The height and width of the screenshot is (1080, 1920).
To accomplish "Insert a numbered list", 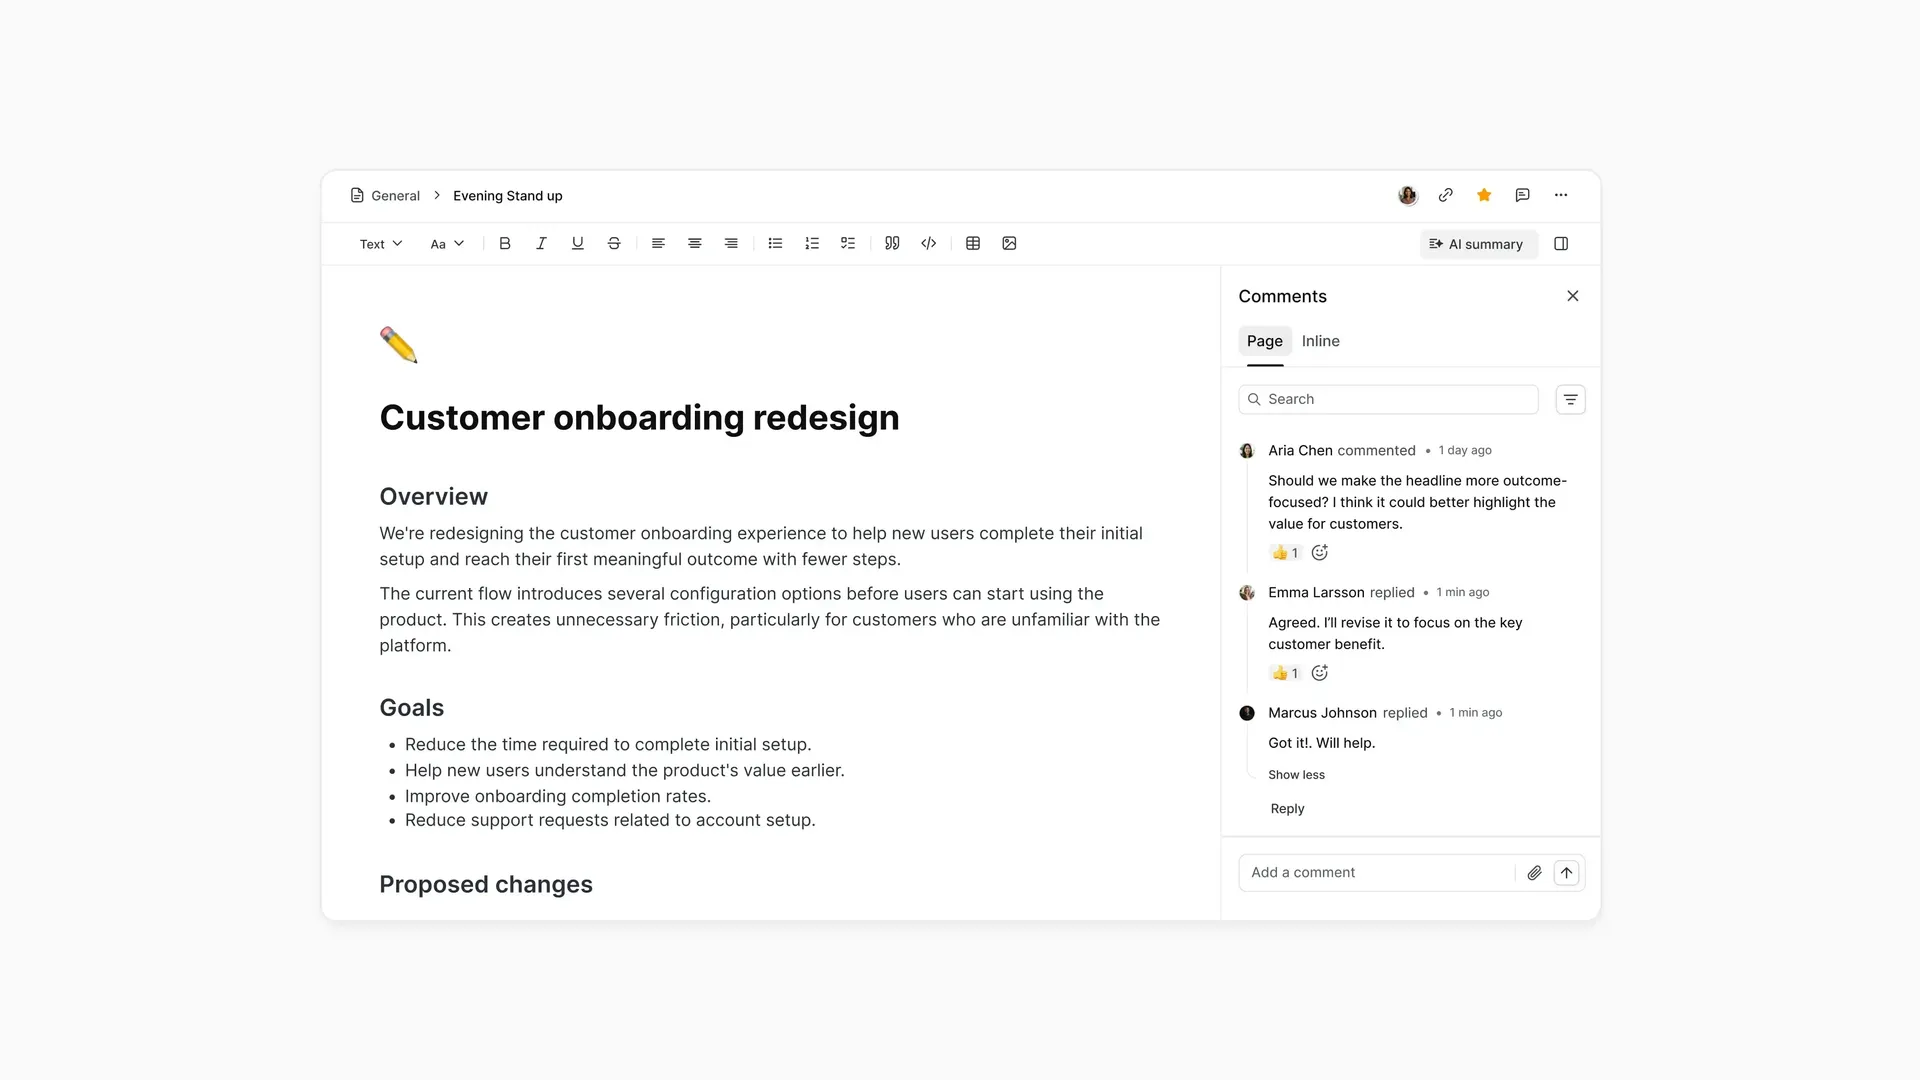I will (x=812, y=243).
